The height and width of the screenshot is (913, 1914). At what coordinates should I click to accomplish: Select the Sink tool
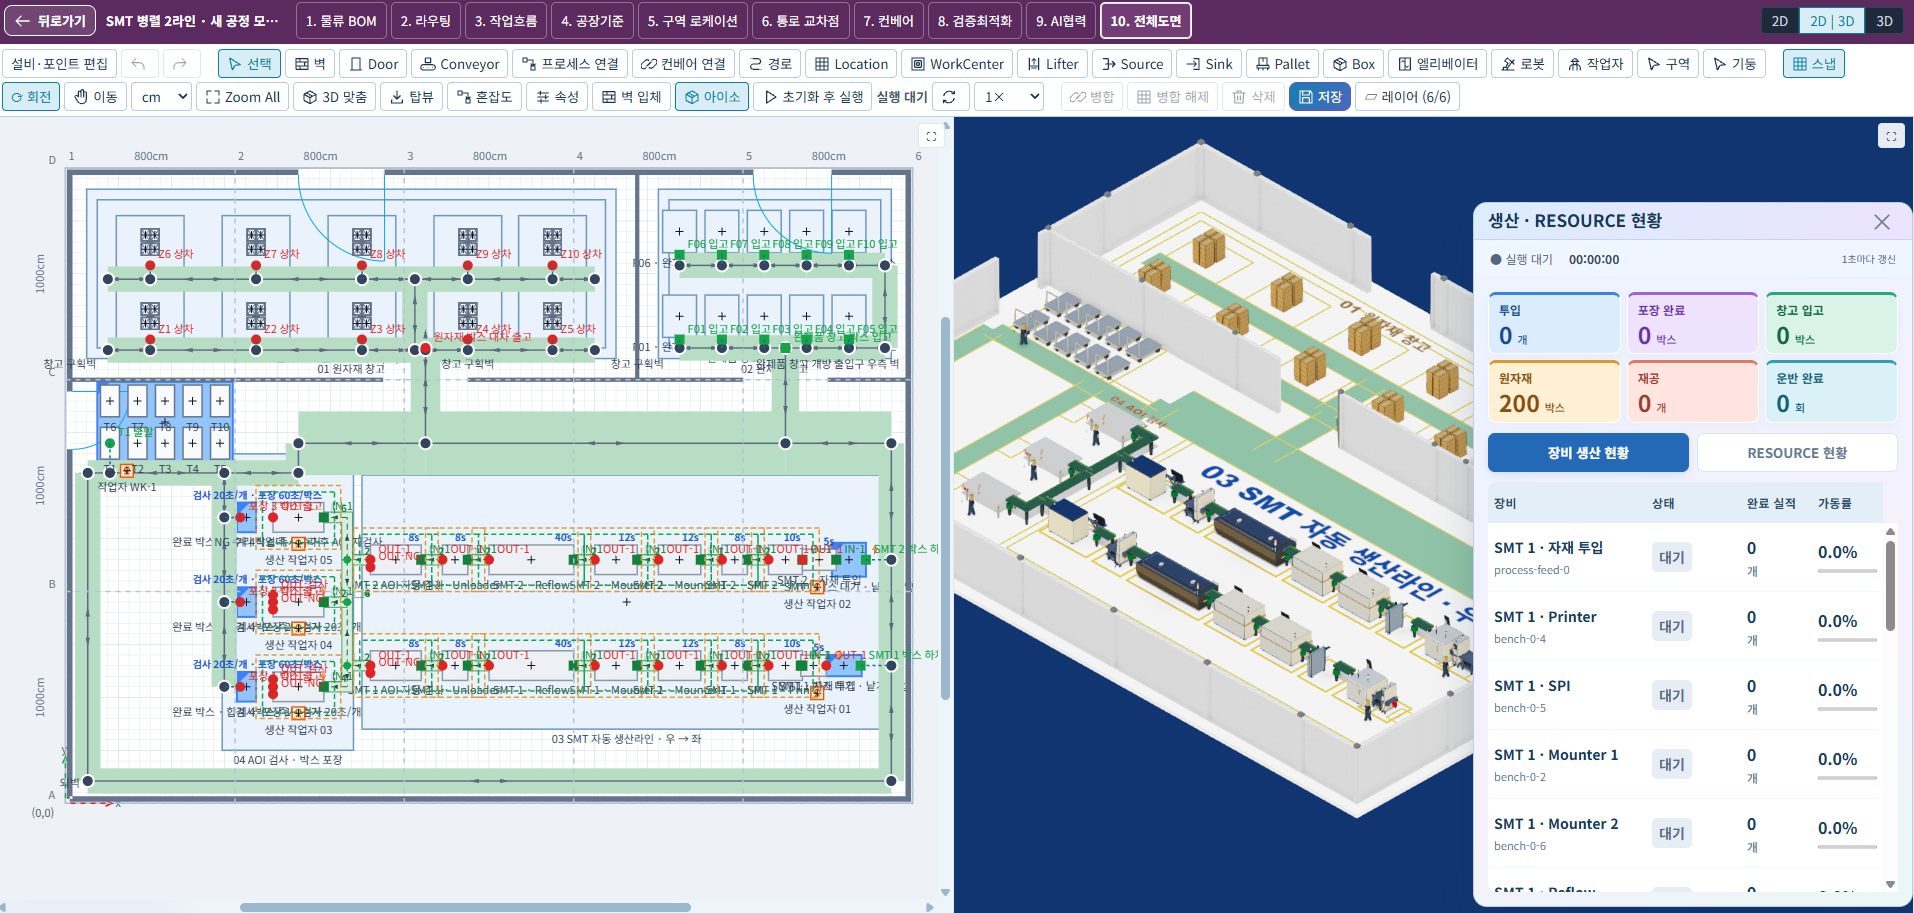click(1209, 64)
